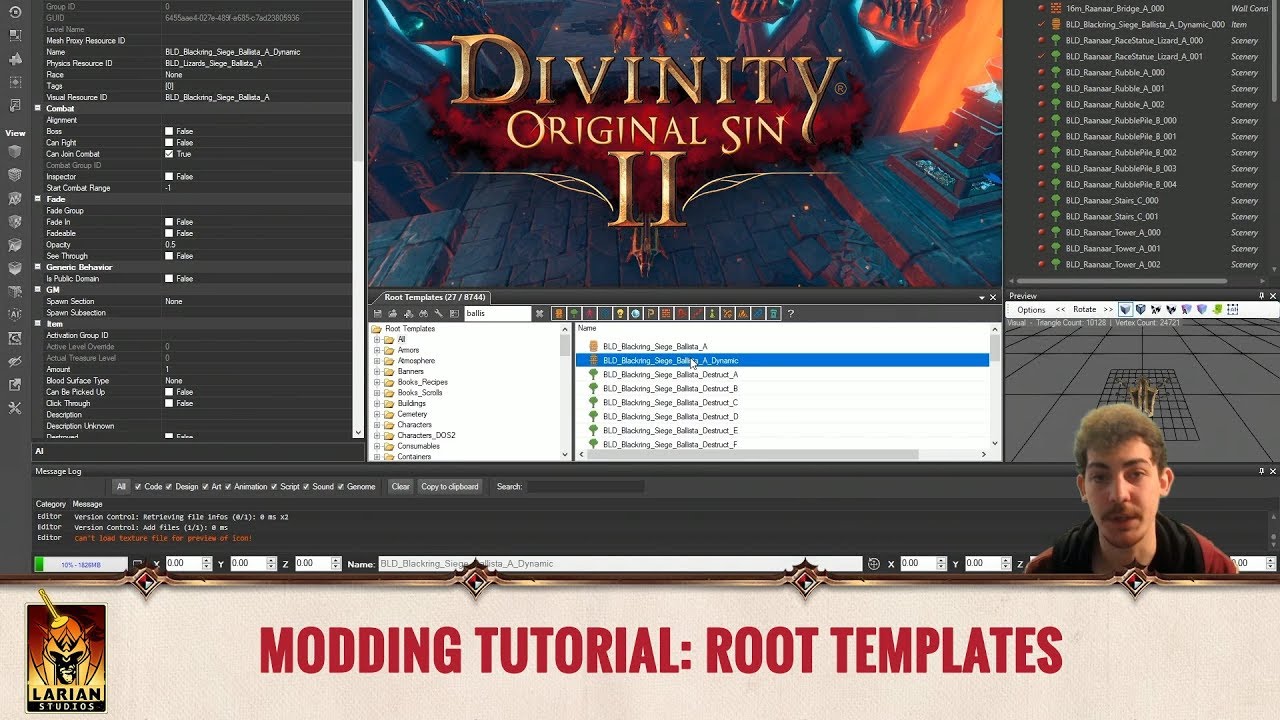Image resolution: width=1280 pixels, height=720 pixels.
Task: Toggle the Boss checkbox
Action: 169,131
